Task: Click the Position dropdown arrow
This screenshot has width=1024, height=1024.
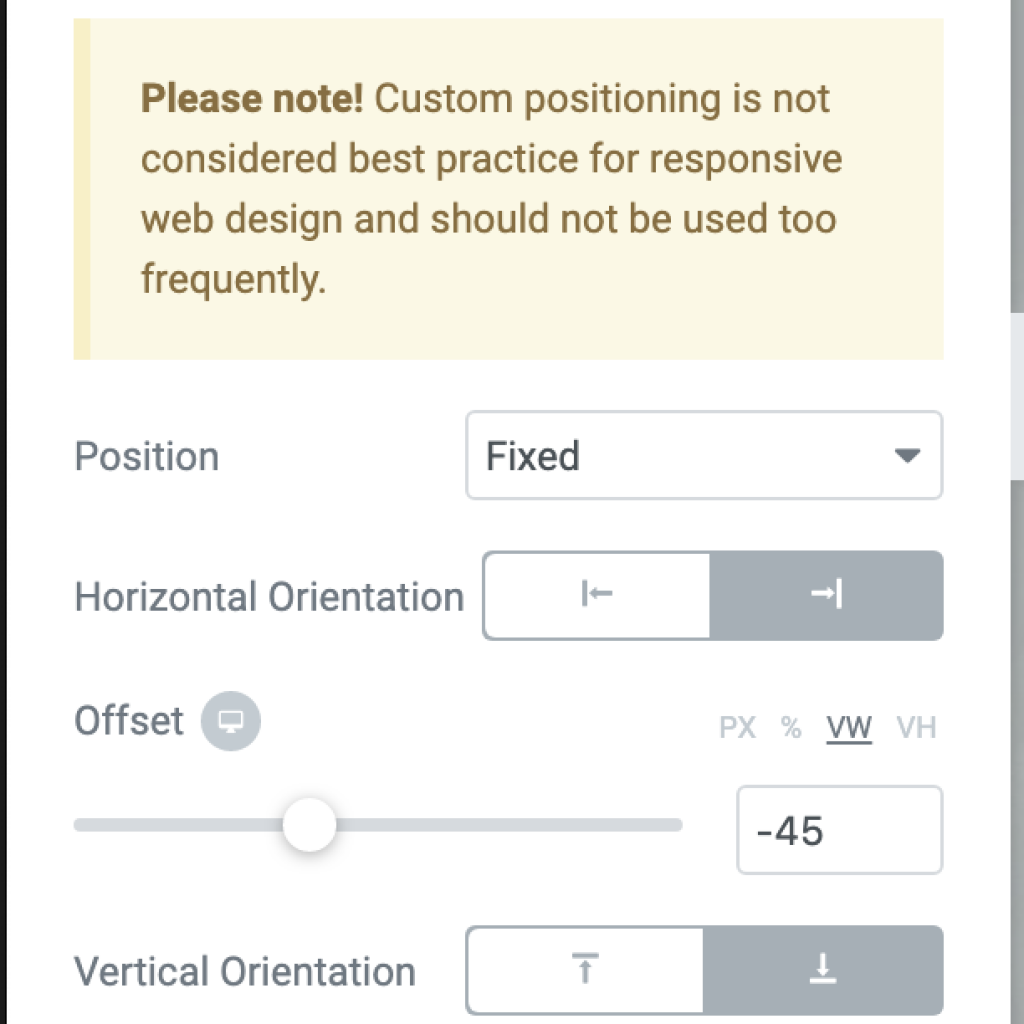Action: click(907, 455)
